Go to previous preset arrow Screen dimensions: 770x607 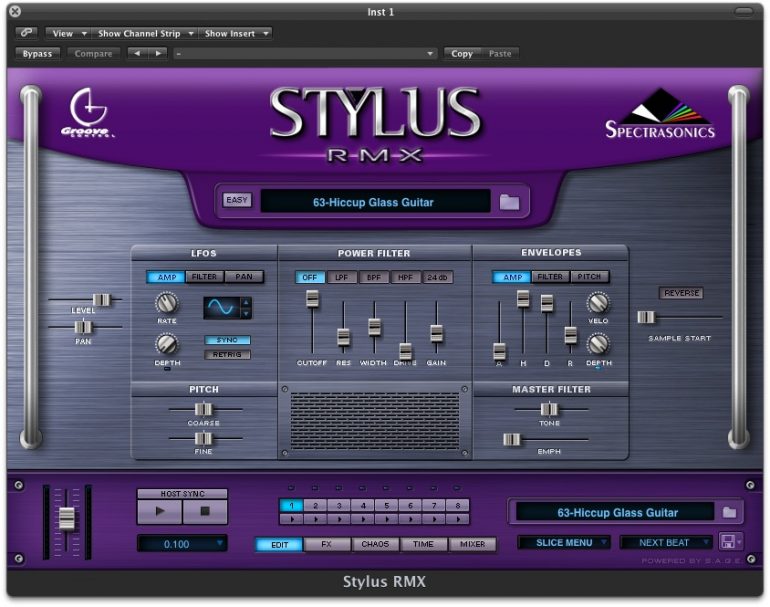tap(137, 53)
